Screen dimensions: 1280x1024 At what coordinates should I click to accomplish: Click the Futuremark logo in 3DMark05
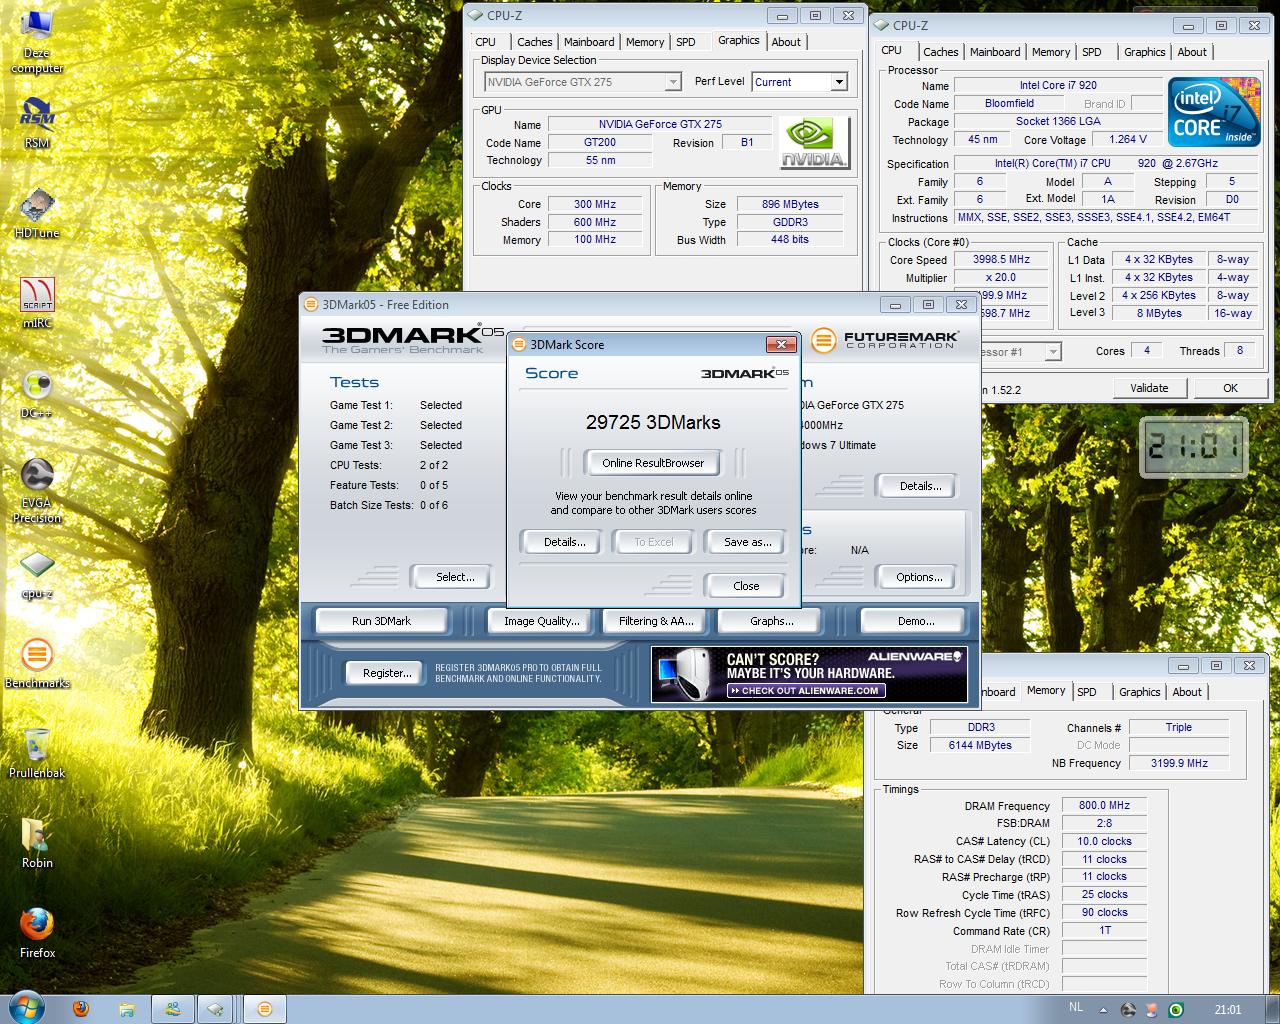point(884,340)
